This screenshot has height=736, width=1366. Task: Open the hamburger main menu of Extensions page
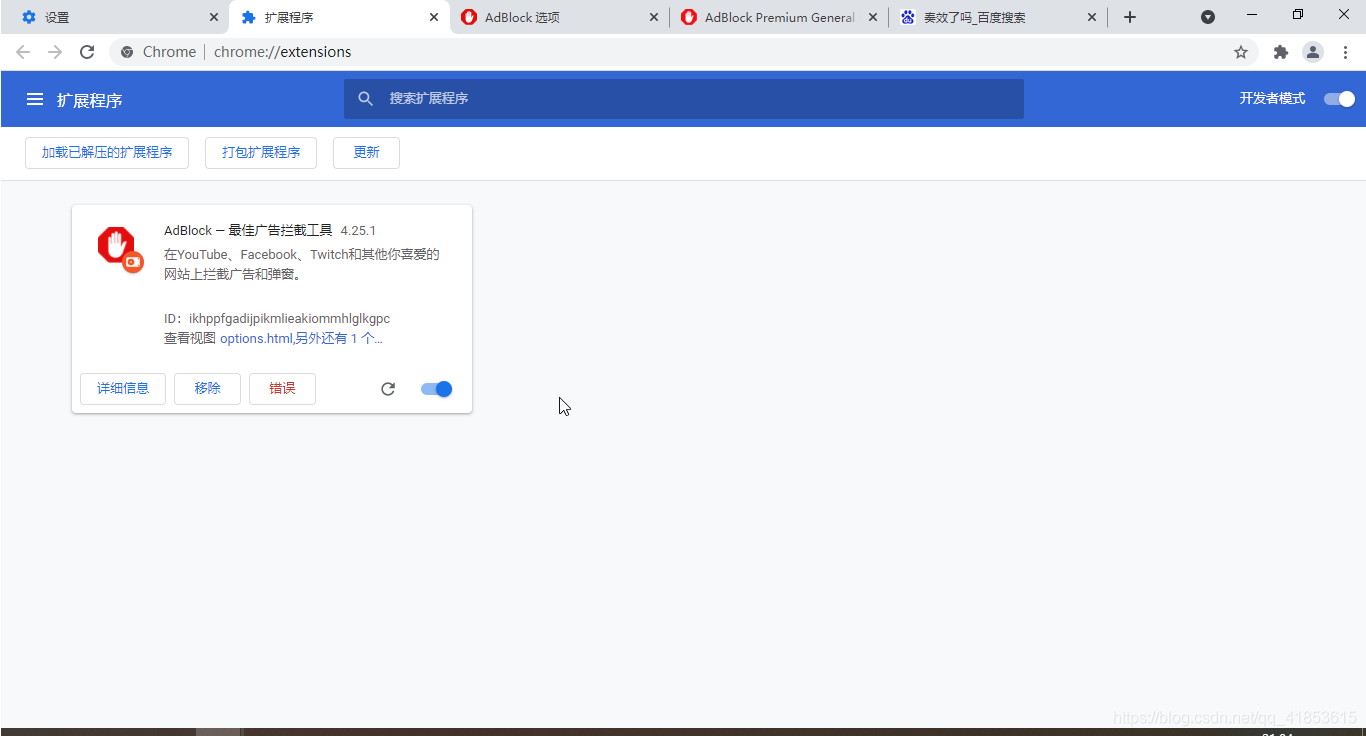(x=35, y=99)
